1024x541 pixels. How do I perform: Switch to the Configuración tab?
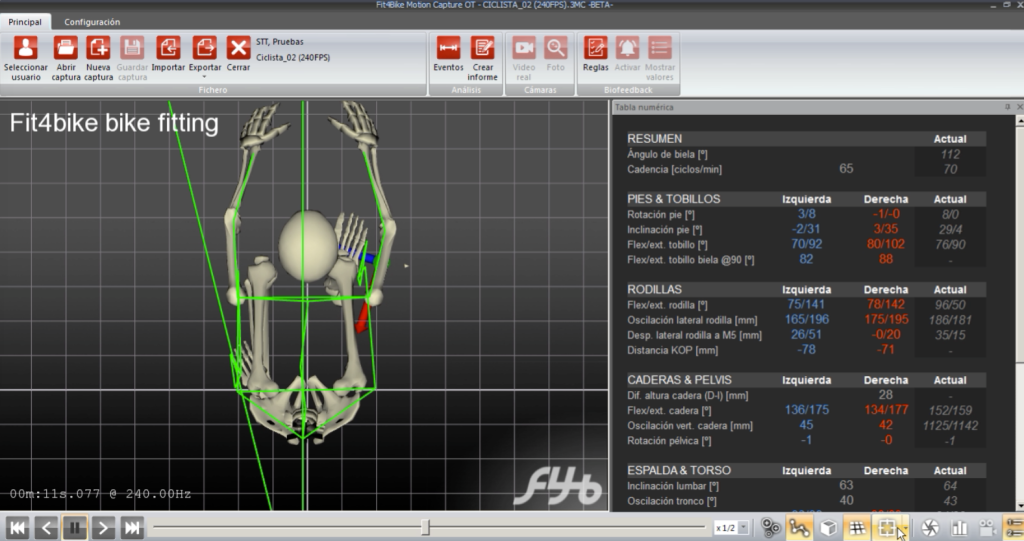tap(92, 22)
